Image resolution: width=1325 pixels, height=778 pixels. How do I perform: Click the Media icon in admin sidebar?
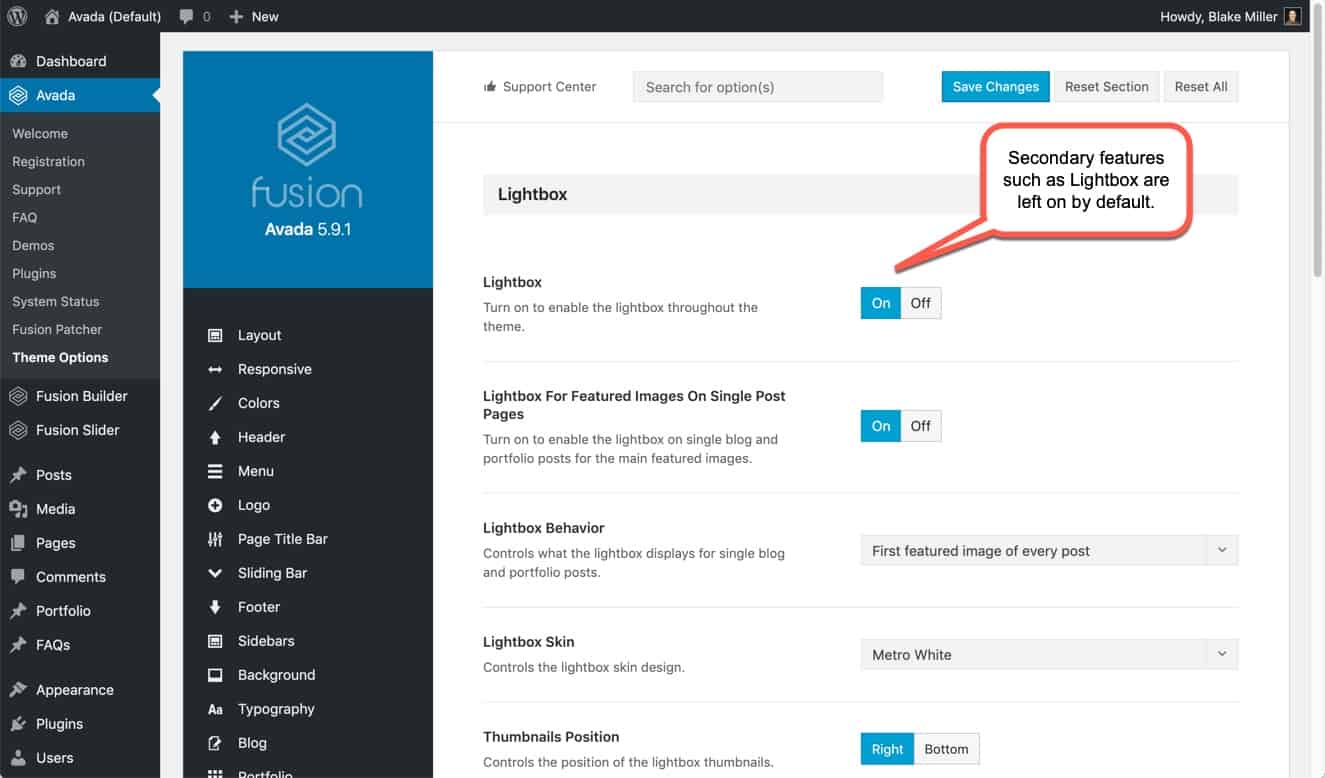coord(18,509)
